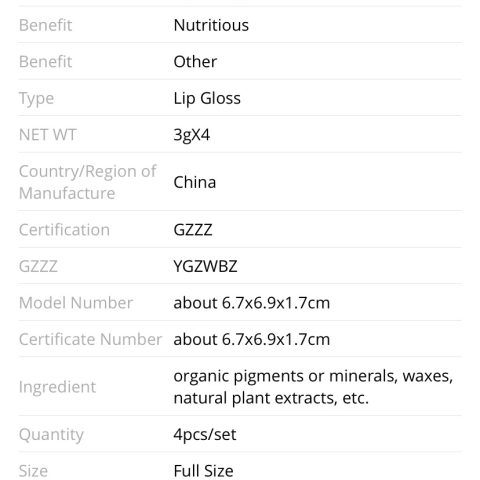Select the 4pcs/set quantity value
The image size is (480, 480).
[205, 435]
